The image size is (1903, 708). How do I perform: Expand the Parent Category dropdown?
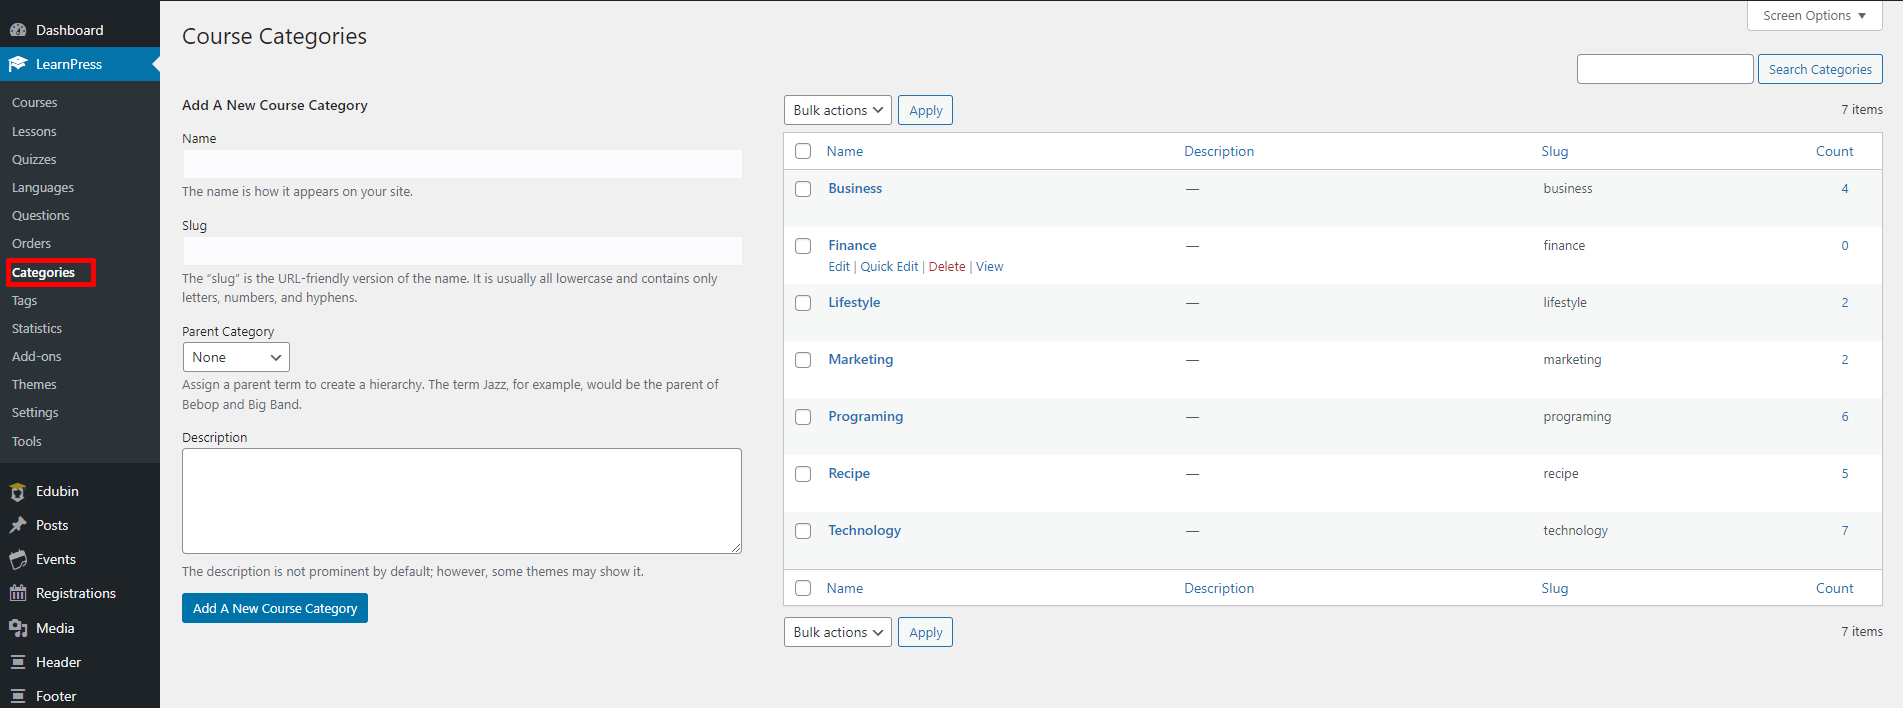[x=236, y=357]
